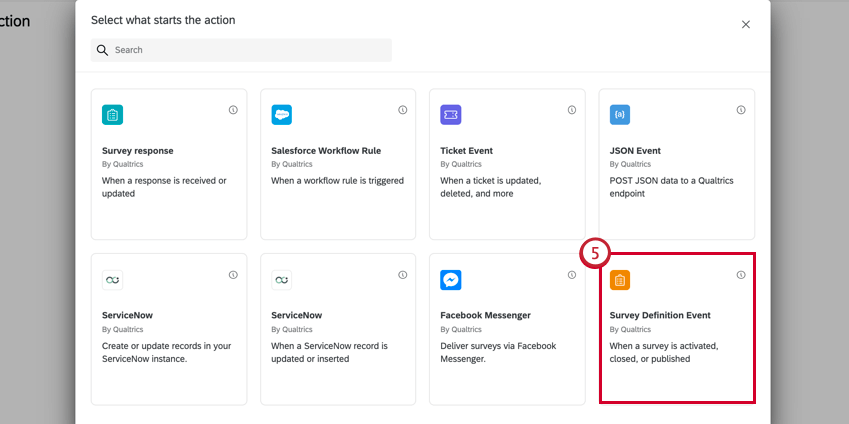Click 'When a survey is activated, closed, or published'
The image size is (849, 424).
(664, 352)
